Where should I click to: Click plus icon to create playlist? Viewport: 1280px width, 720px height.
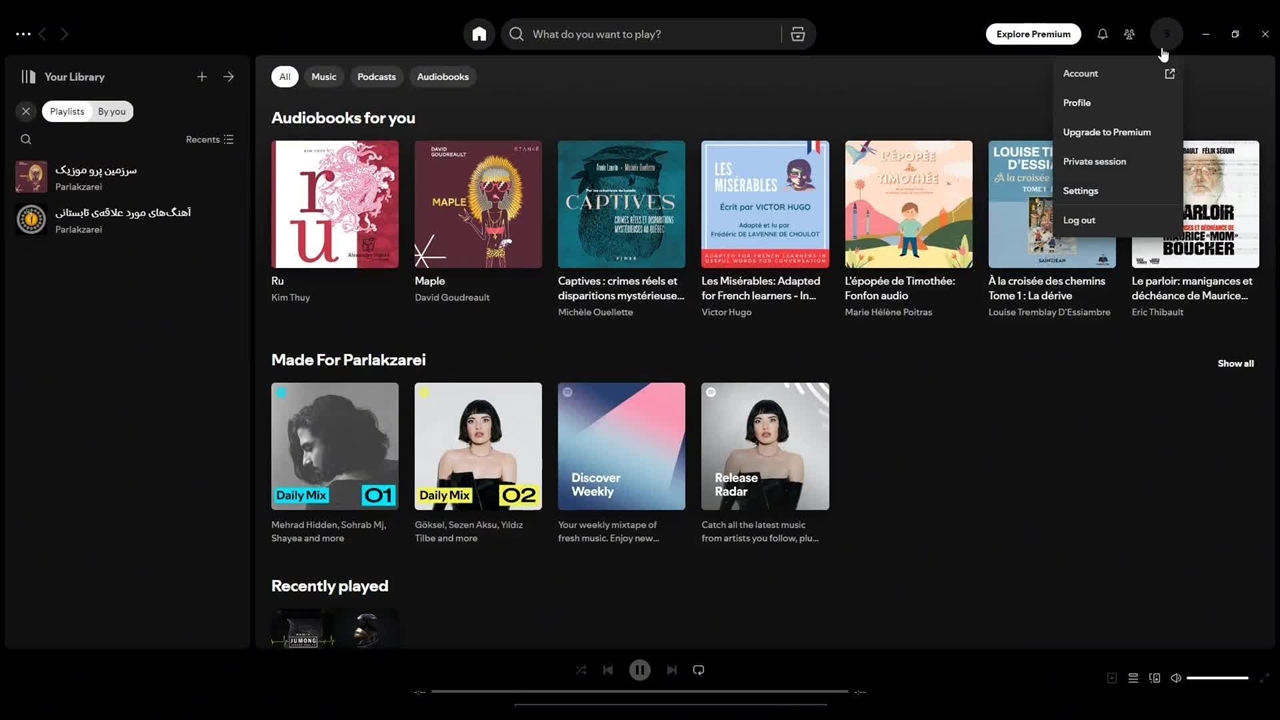click(x=202, y=77)
